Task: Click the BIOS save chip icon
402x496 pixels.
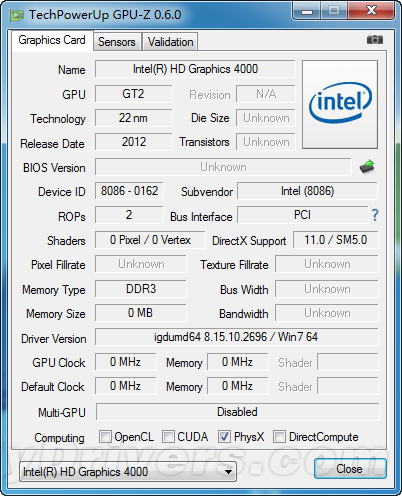Action: coord(367,167)
